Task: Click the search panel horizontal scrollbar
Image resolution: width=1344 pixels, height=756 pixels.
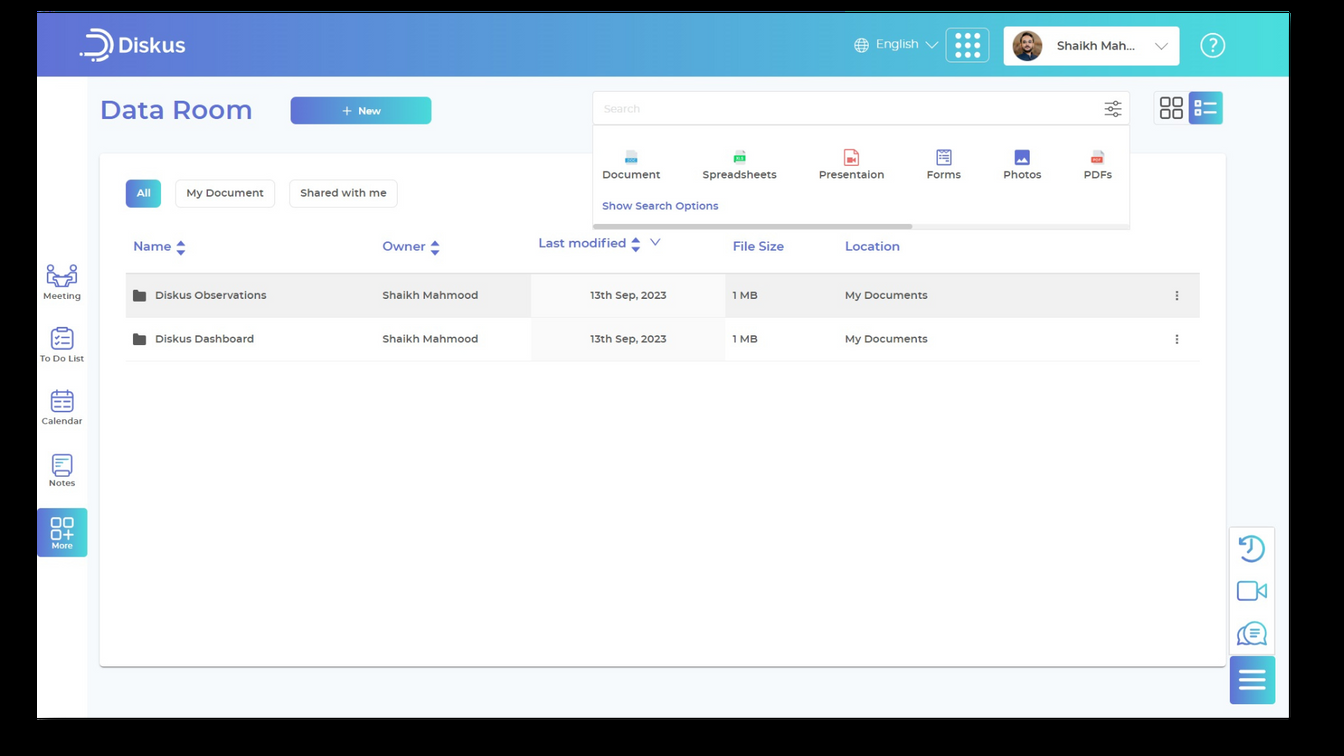Action: click(x=753, y=227)
